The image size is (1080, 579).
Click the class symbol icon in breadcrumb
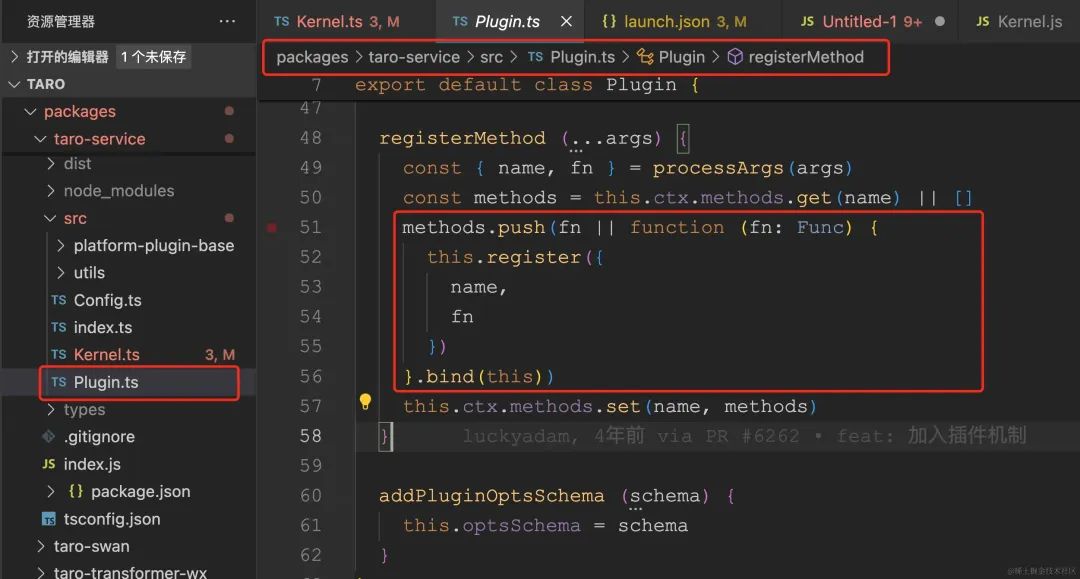[x=645, y=56]
